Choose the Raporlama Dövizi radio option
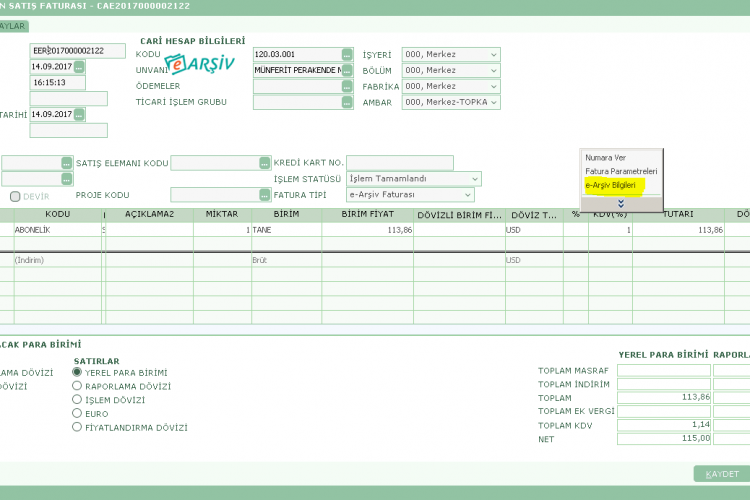This screenshot has height=500, width=750. 77,386
